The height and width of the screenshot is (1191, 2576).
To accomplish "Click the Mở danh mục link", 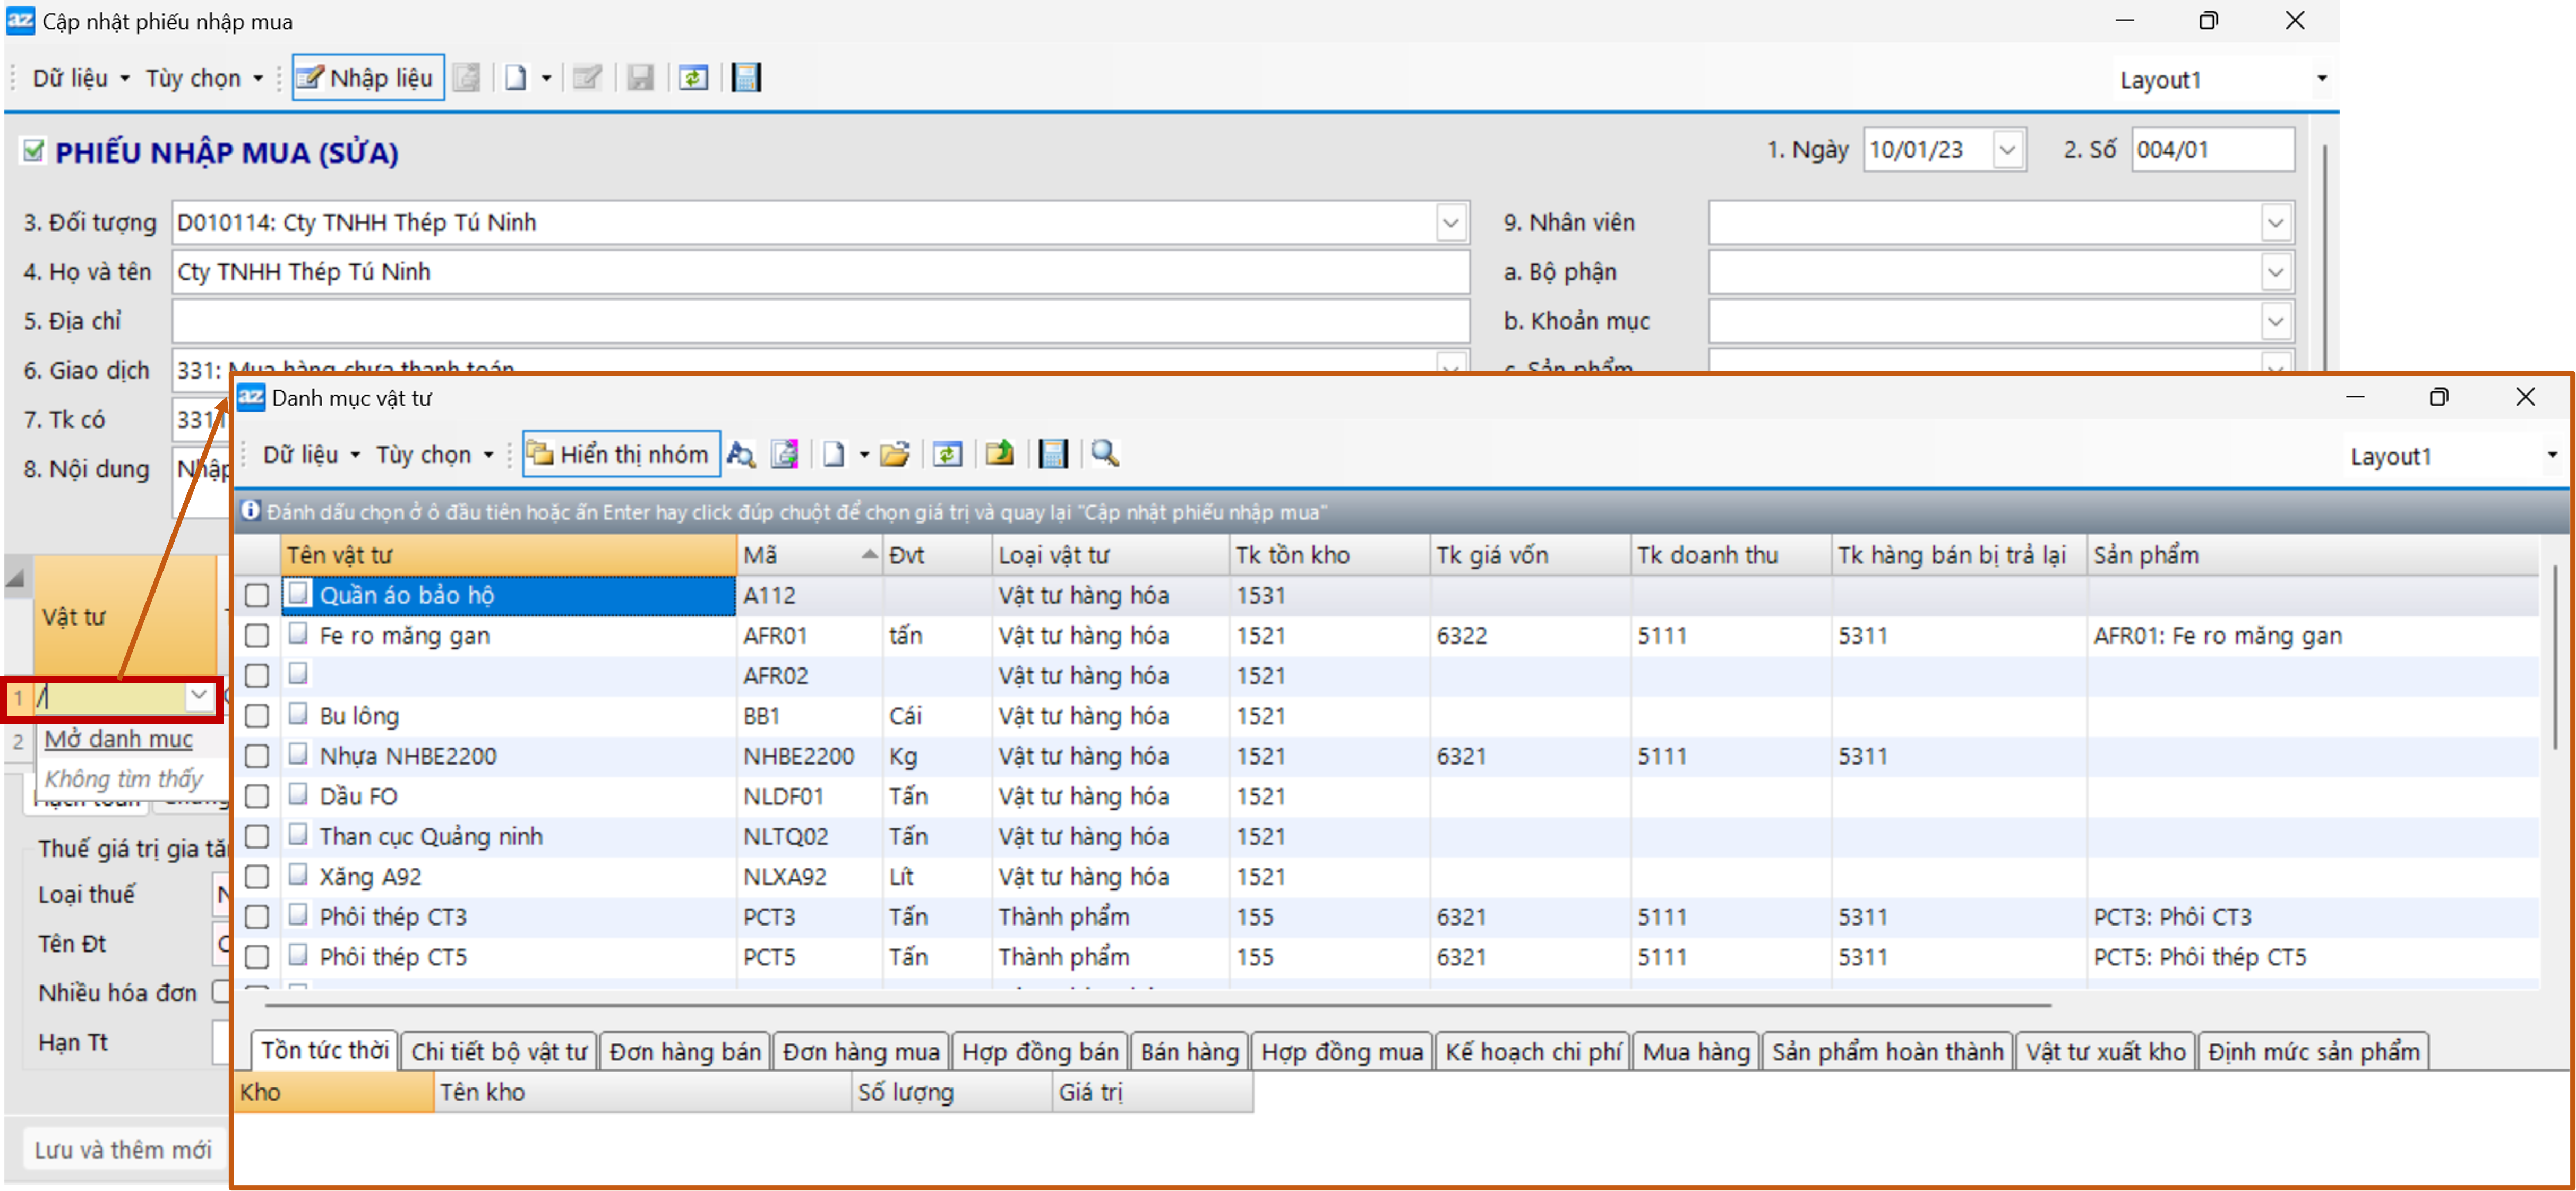I will tap(119, 739).
